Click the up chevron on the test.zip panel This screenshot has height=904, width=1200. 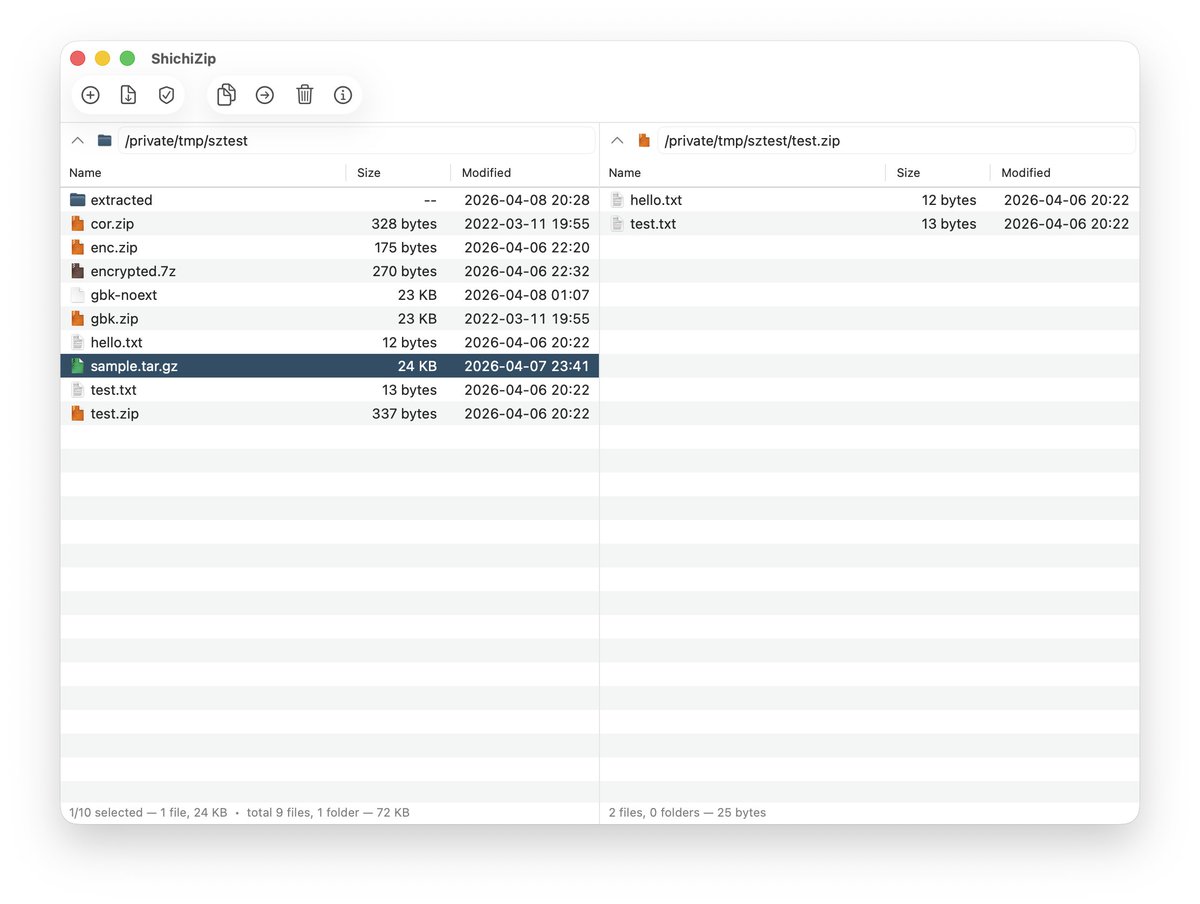coord(617,140)
